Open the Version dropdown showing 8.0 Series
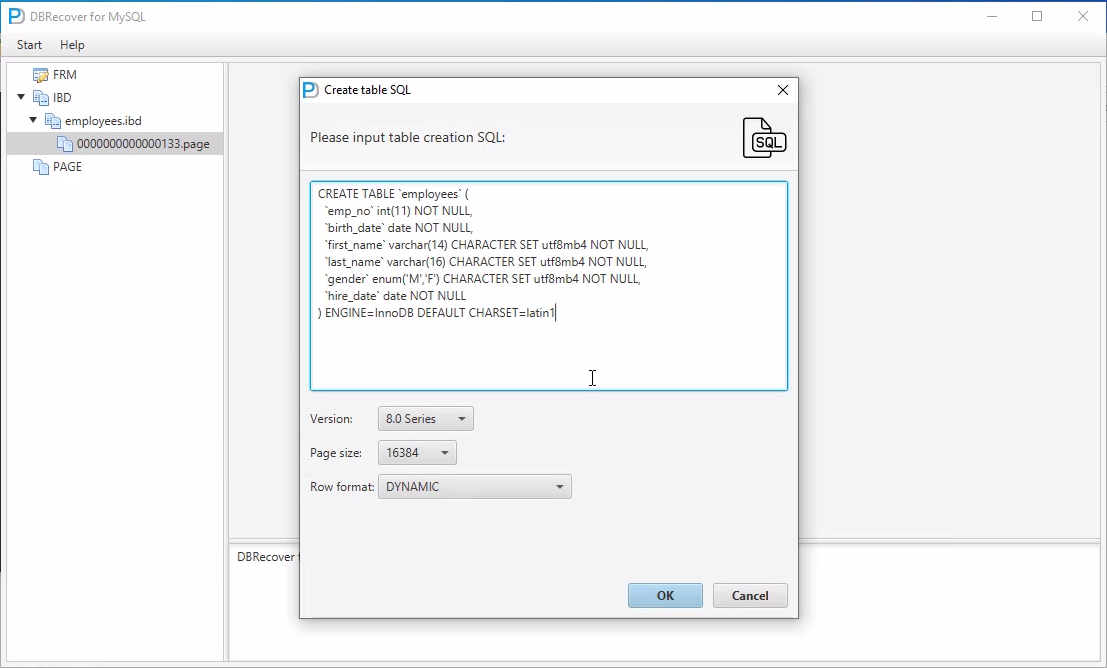 coord(425,419)
